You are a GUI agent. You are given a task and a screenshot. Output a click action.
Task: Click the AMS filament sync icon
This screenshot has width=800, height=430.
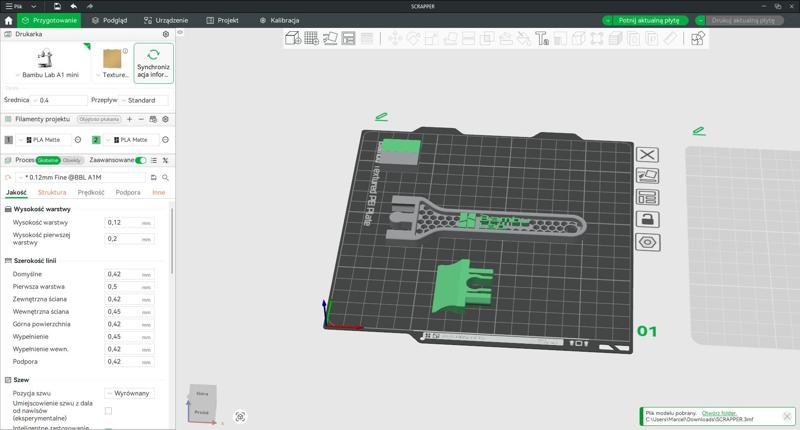click(x=153, y=119)
